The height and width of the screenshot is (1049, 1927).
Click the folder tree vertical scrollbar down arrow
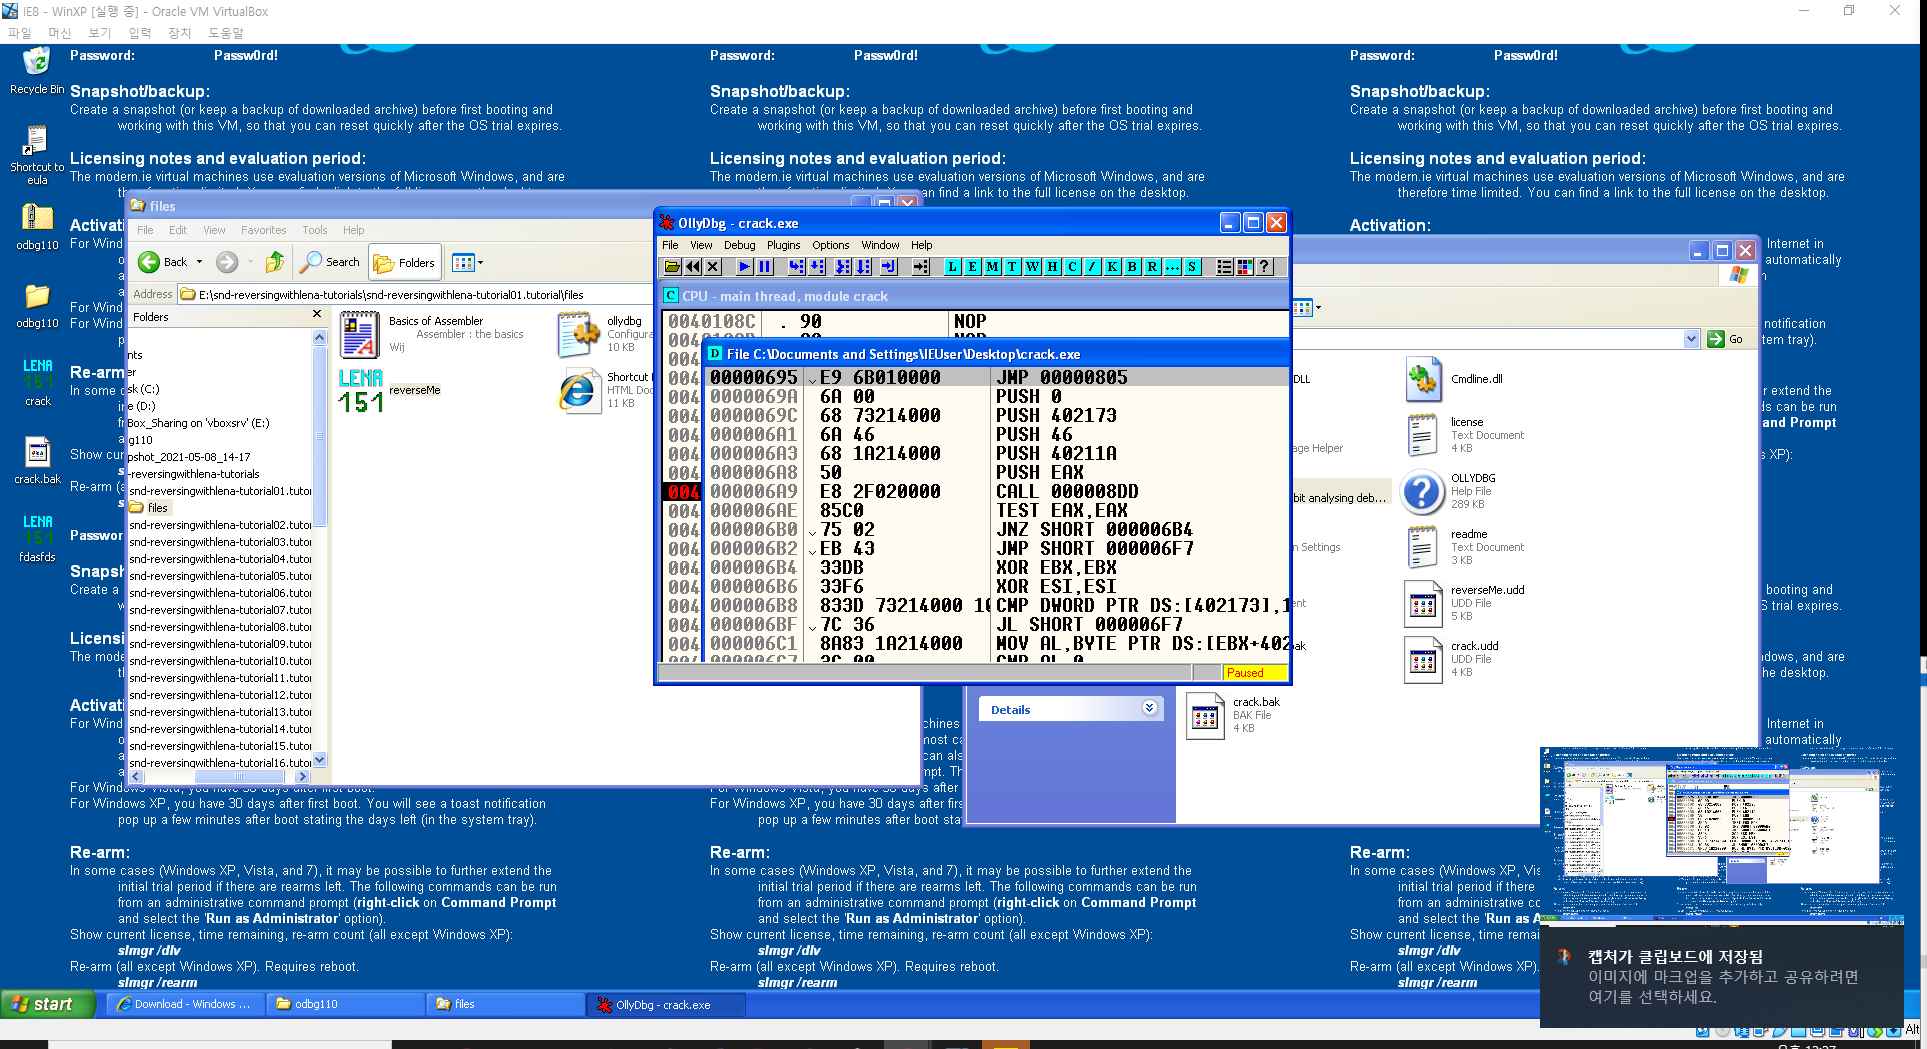(320, 760)
